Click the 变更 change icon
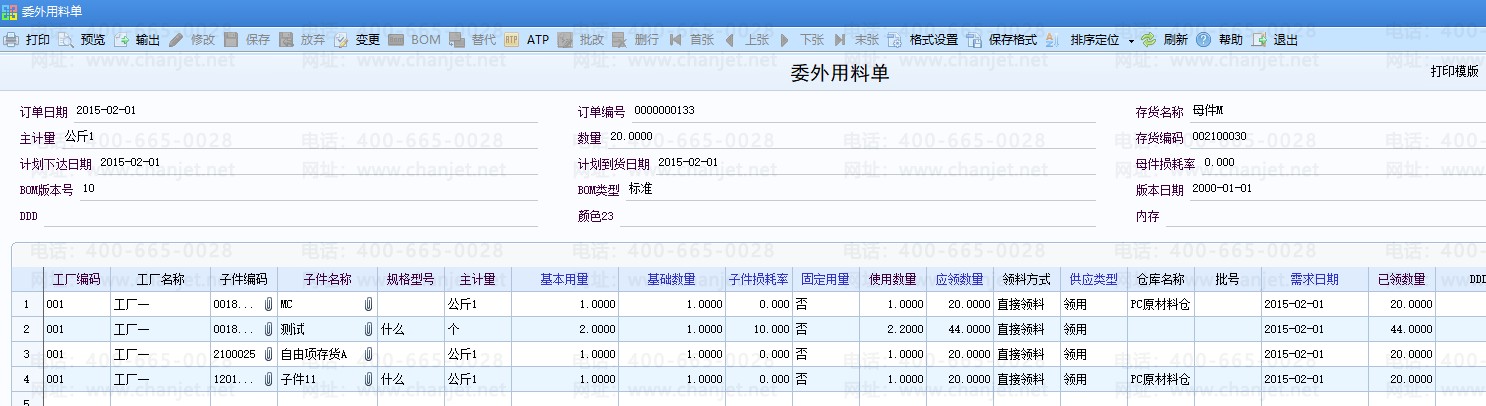This screenshot has width=1486, height=406. point(341,40)
